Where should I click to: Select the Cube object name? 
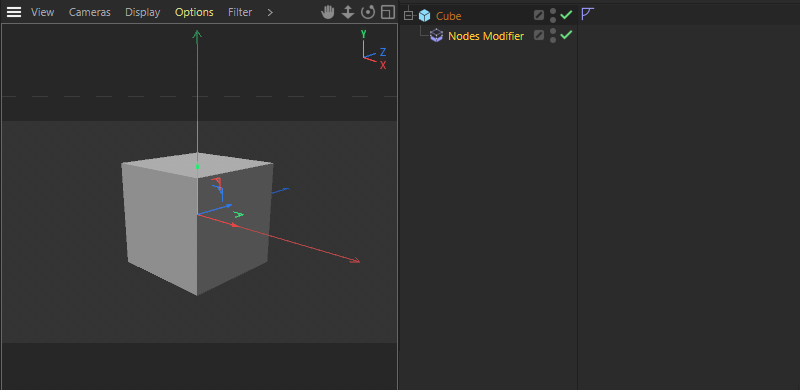coord(448,16)
